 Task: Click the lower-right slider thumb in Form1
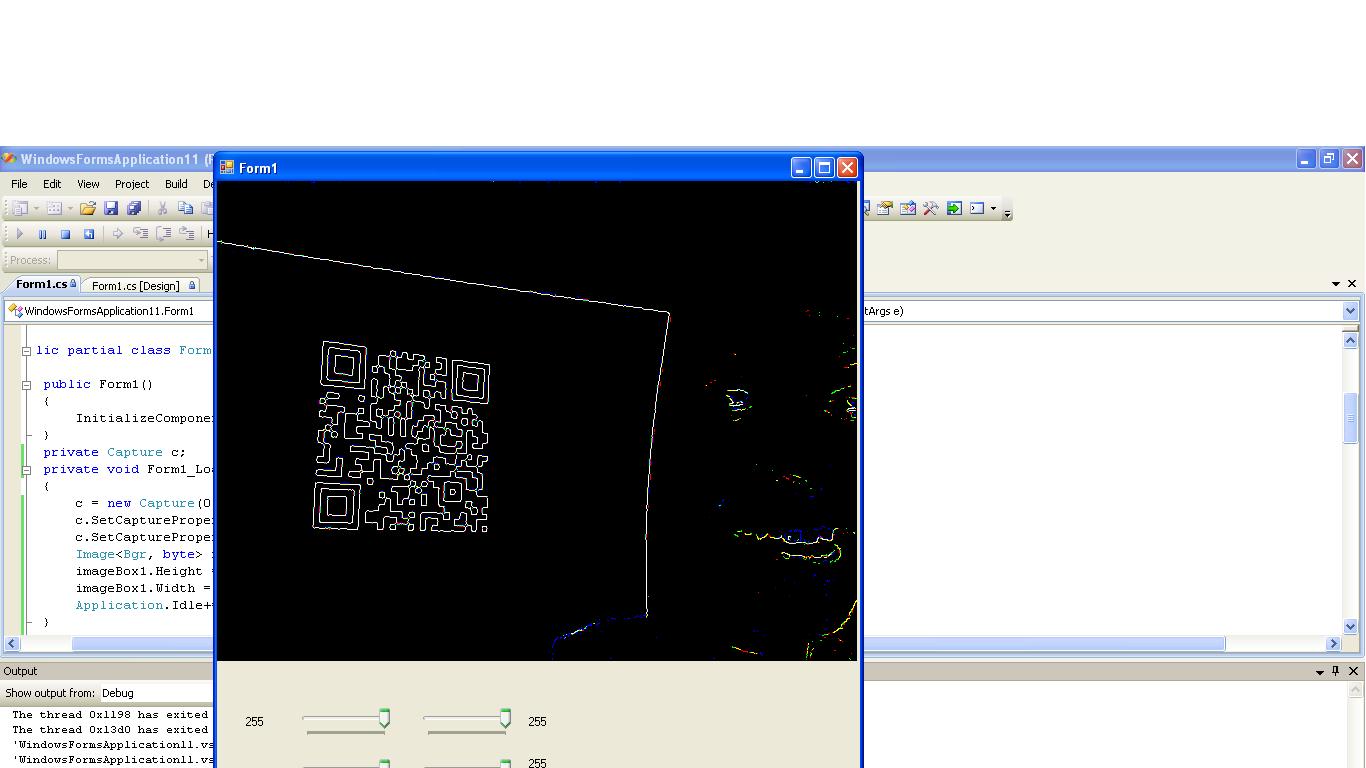[505, 763]
